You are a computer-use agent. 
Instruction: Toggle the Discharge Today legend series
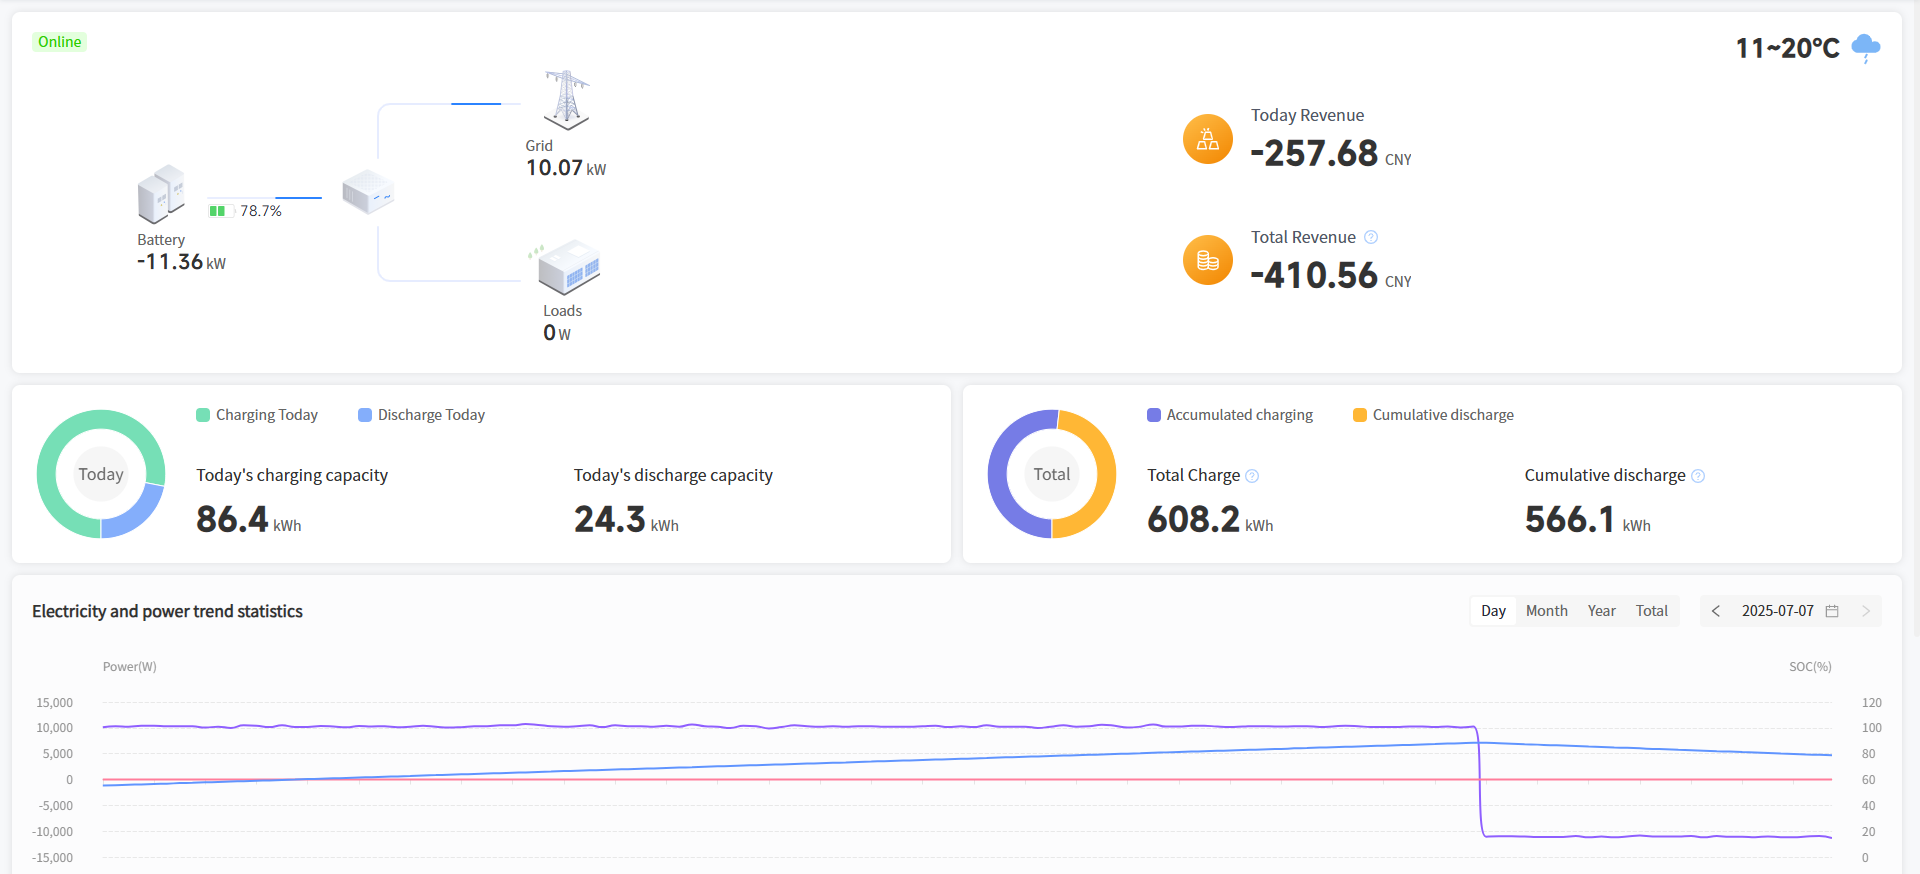421,415
